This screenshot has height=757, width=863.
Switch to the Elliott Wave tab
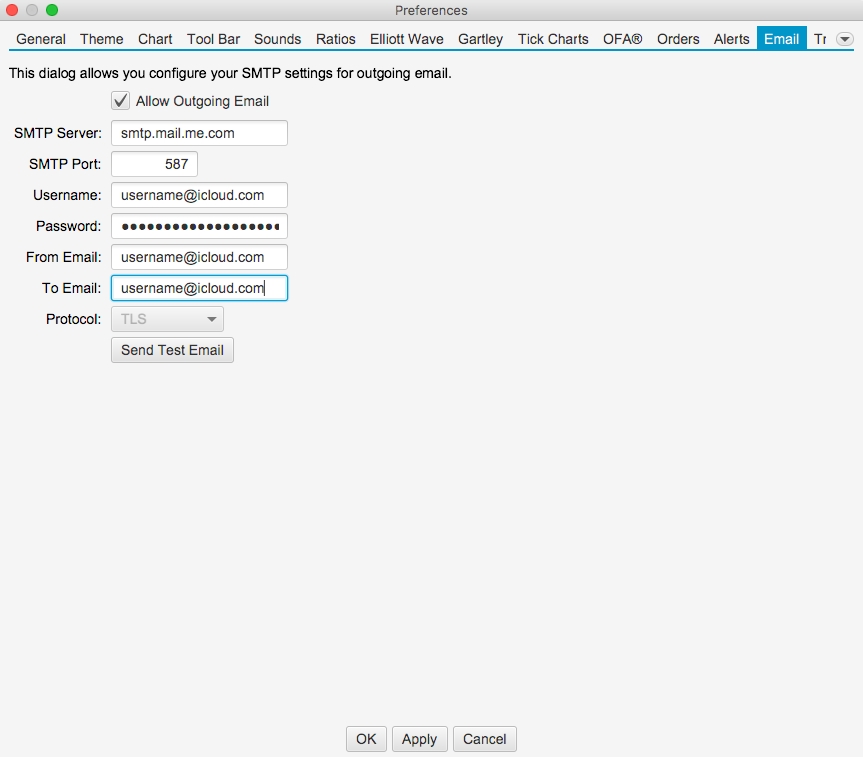[x=407, y=39]
